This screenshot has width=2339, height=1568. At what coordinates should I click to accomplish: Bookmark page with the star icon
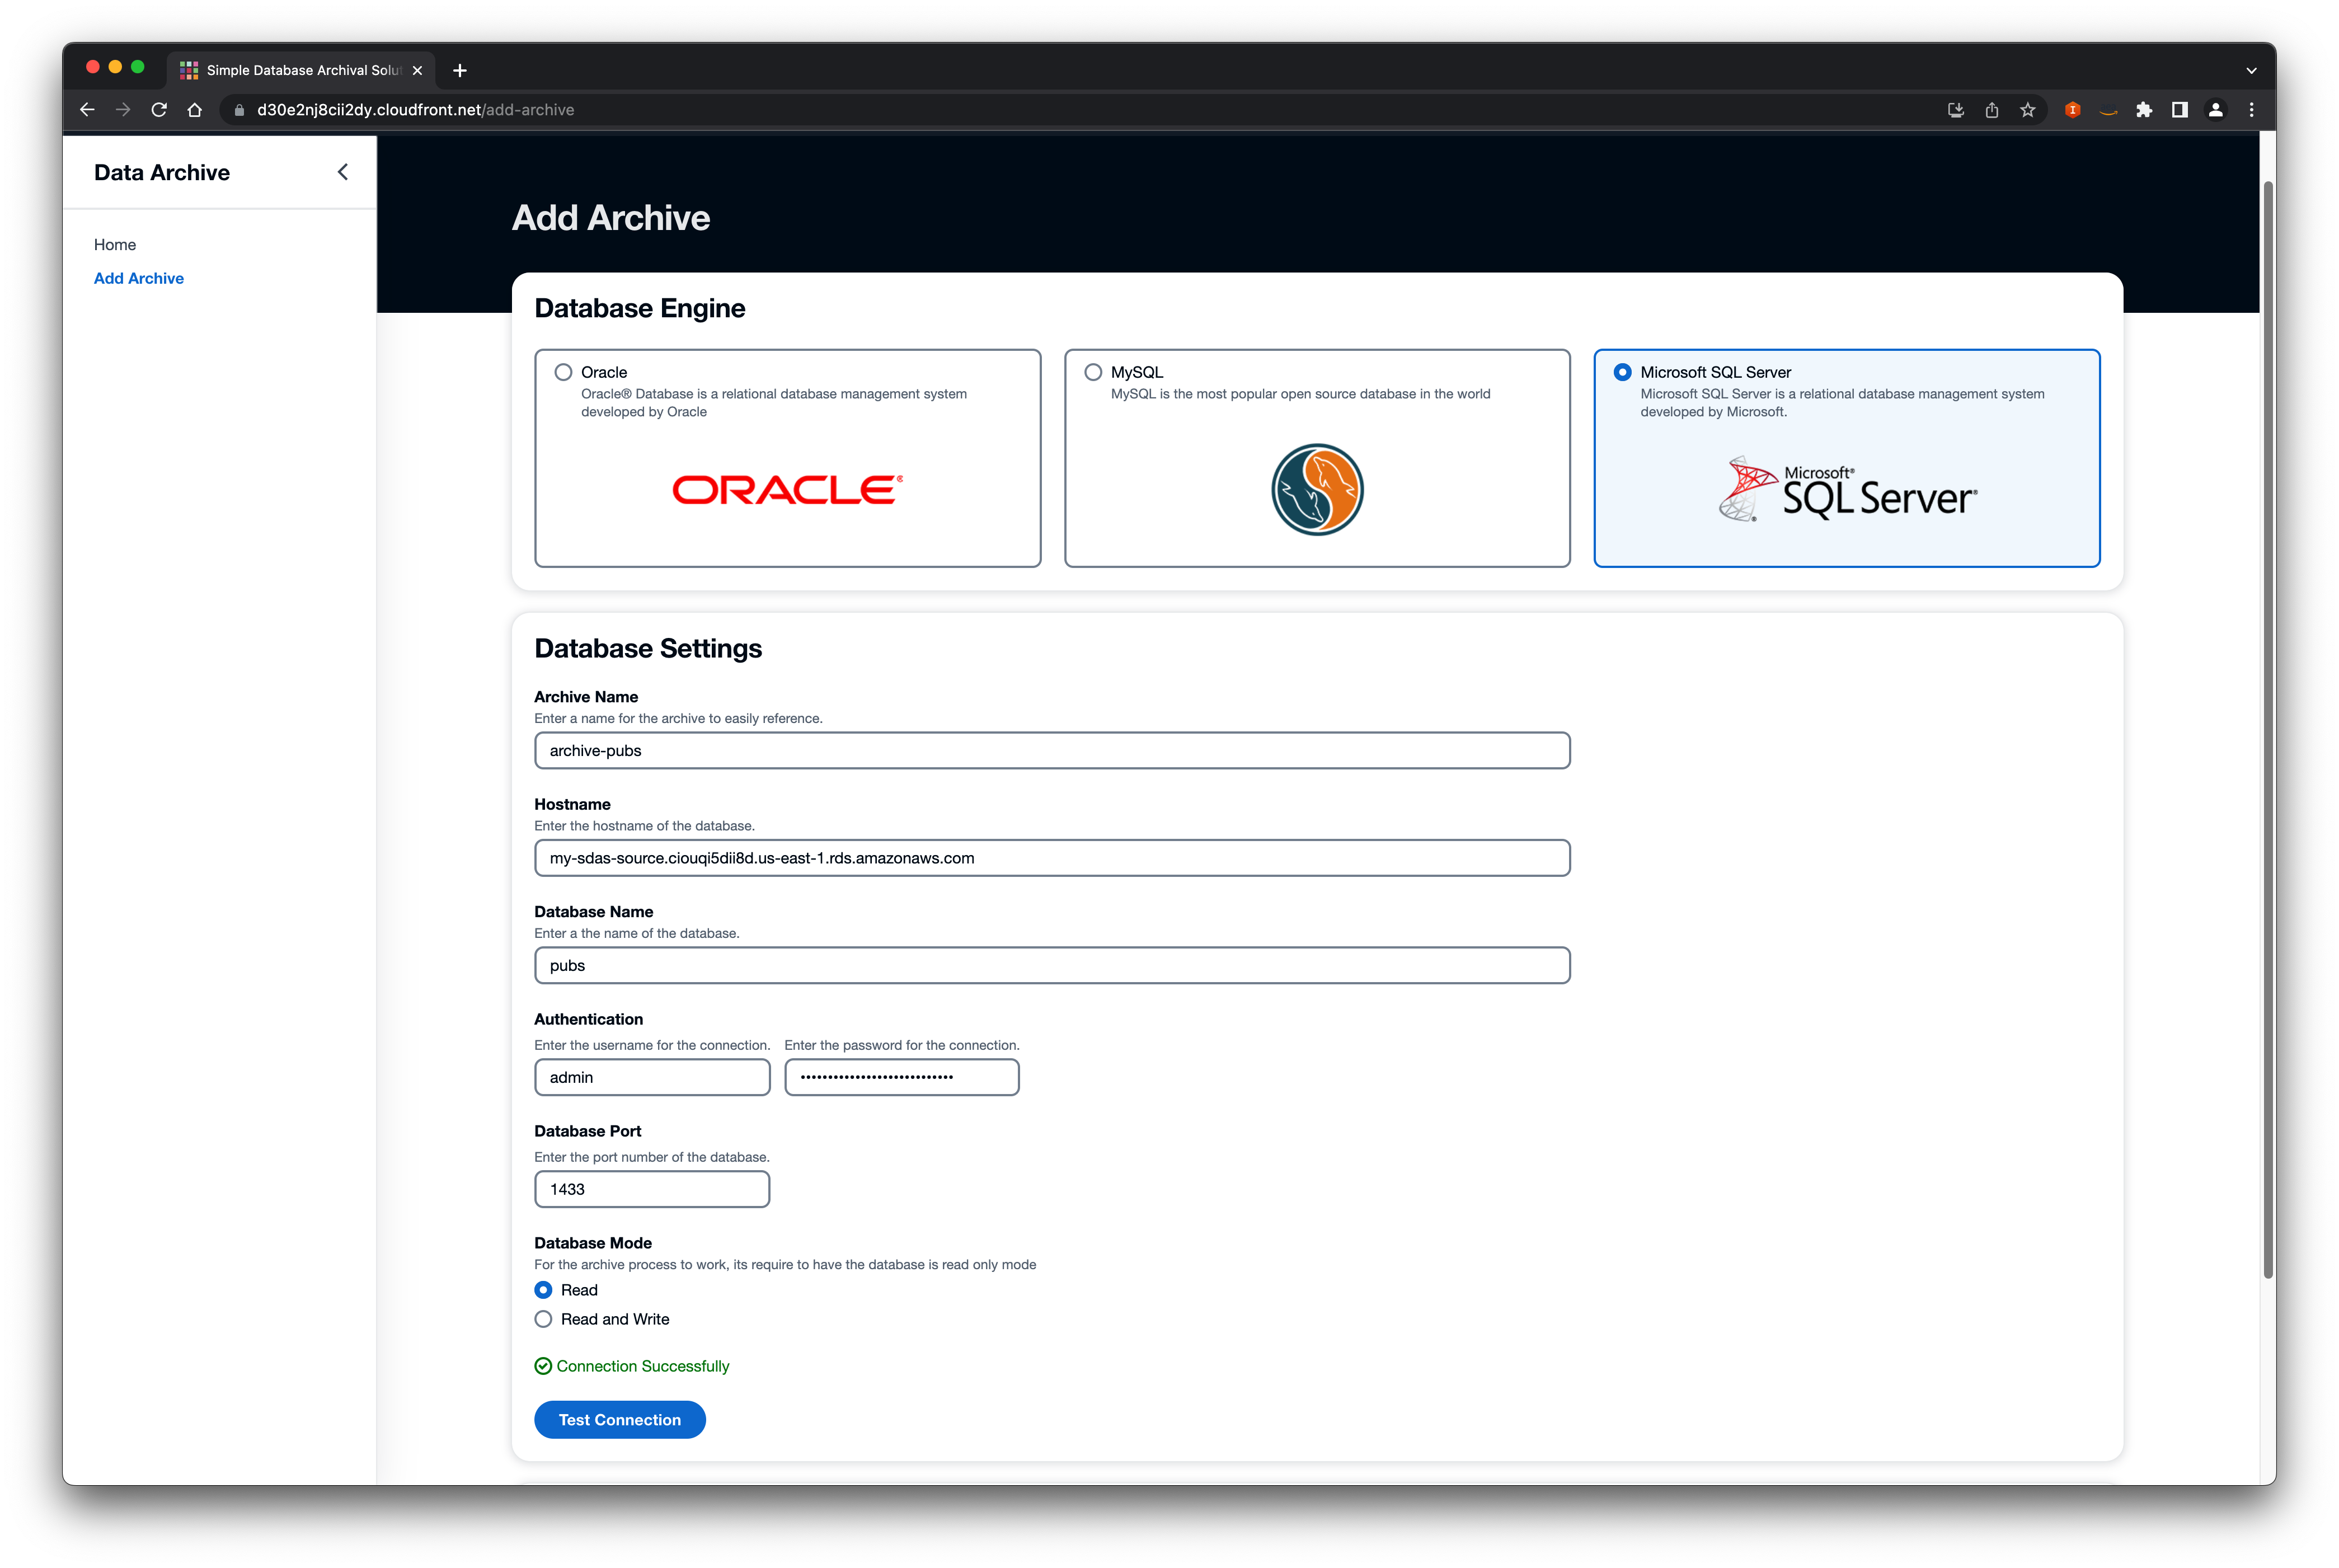click(2027, 110)
